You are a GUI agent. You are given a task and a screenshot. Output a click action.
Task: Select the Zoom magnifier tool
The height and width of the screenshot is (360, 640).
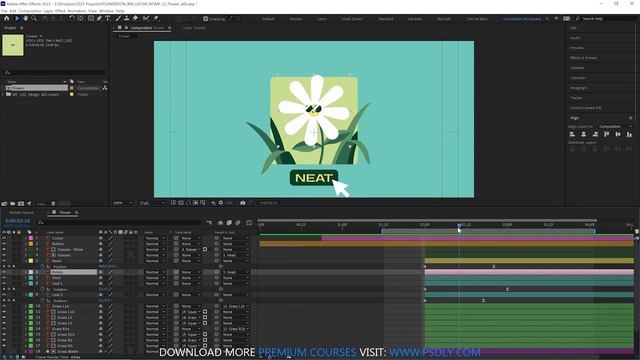tap(34, 18)
